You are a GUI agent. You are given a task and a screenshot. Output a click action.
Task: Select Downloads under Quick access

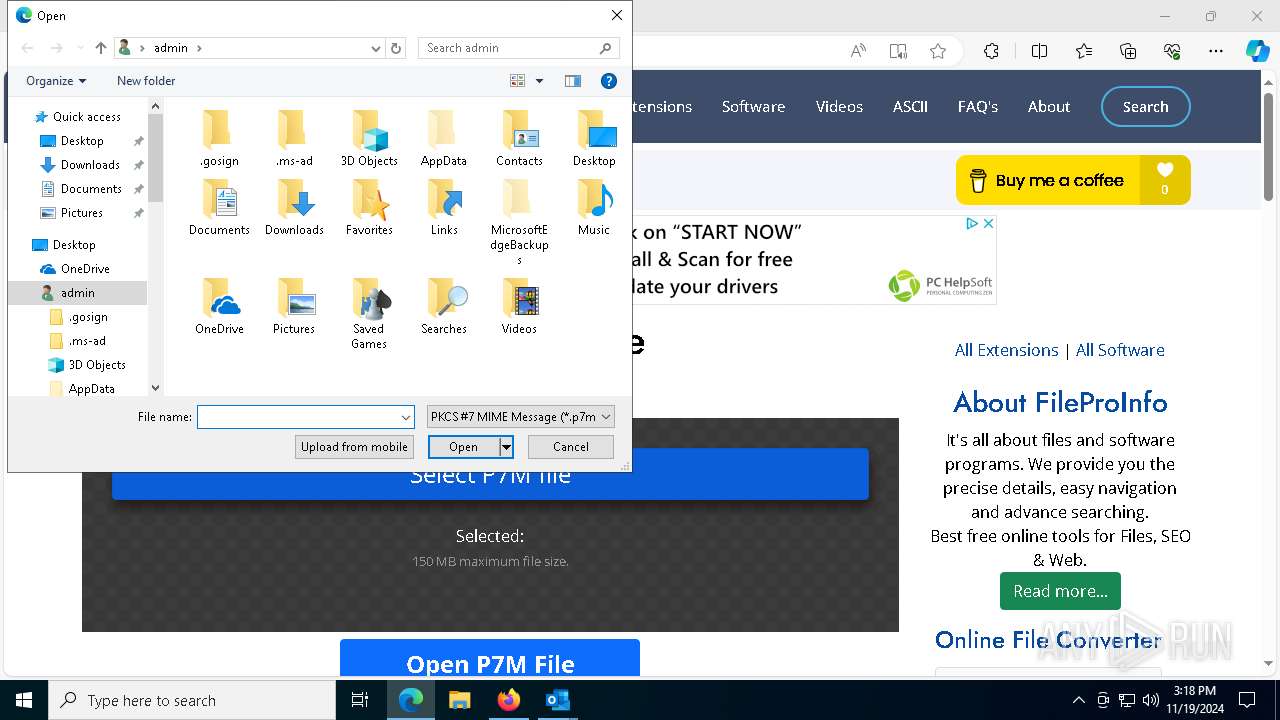point(90,165)
